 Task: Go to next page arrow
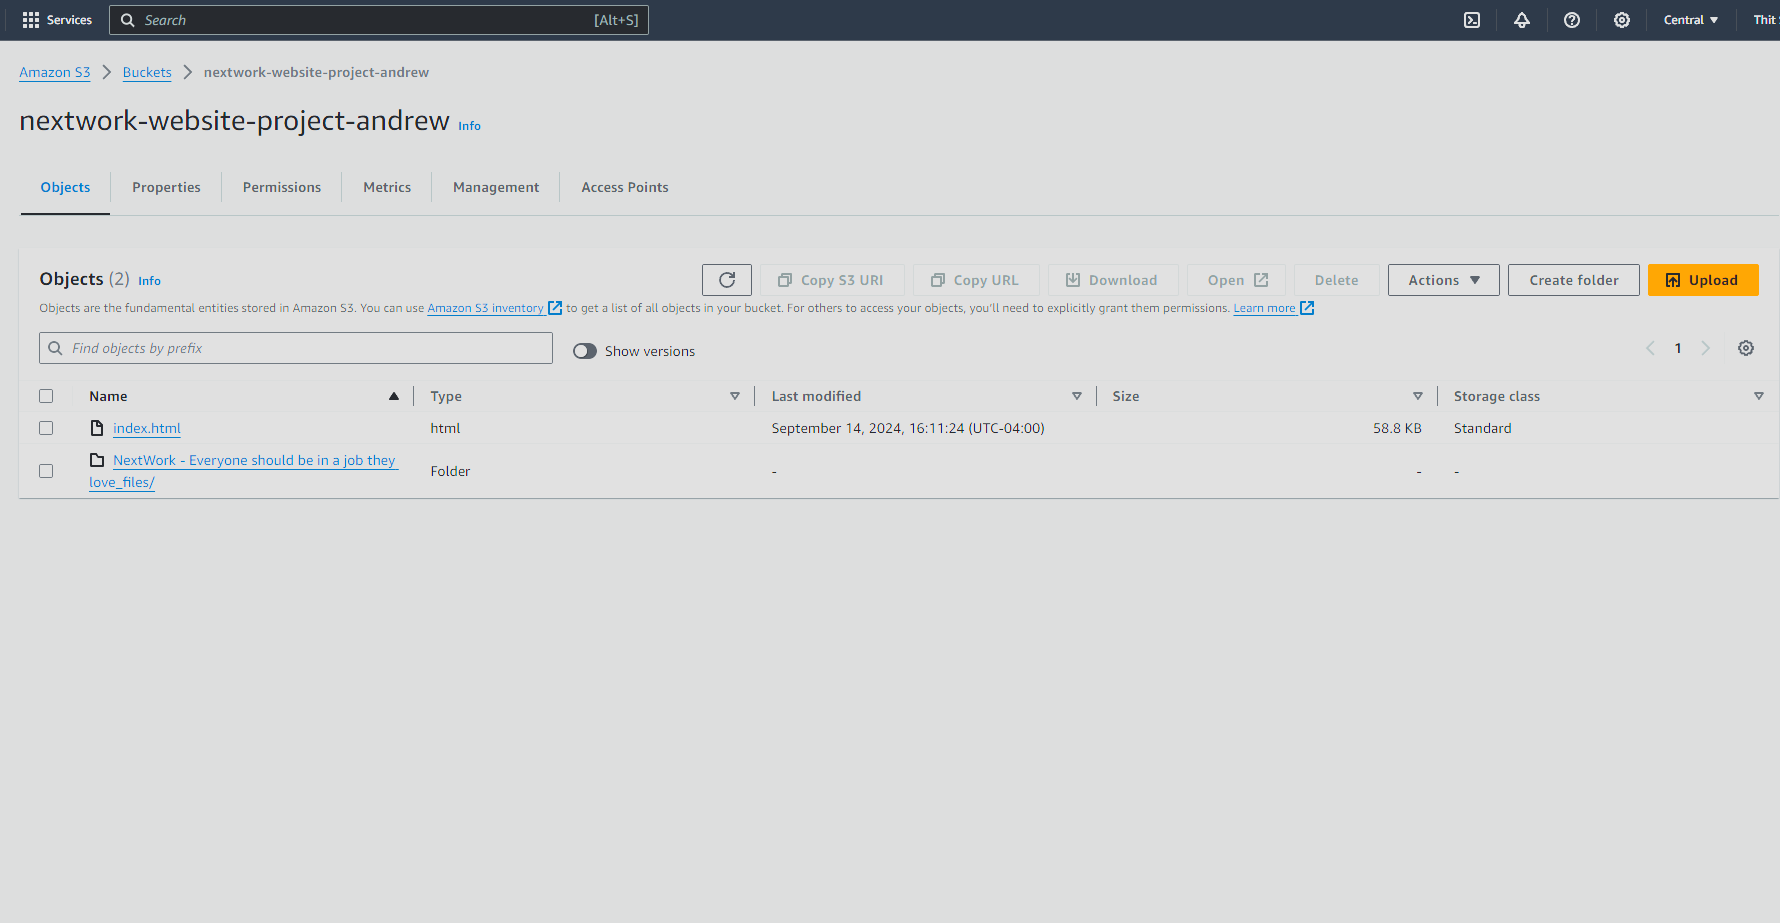[x=1706, y=348]
